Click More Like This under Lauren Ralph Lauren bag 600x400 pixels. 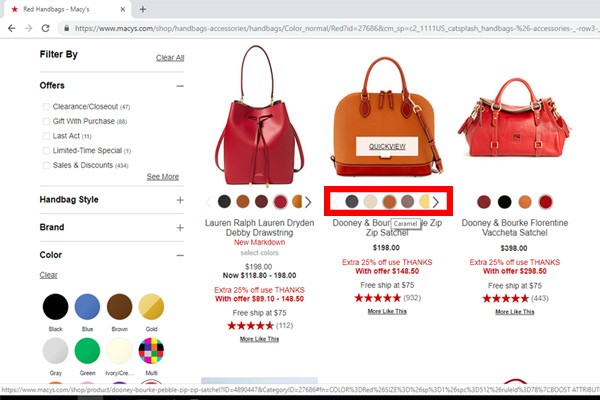point(259,339)
